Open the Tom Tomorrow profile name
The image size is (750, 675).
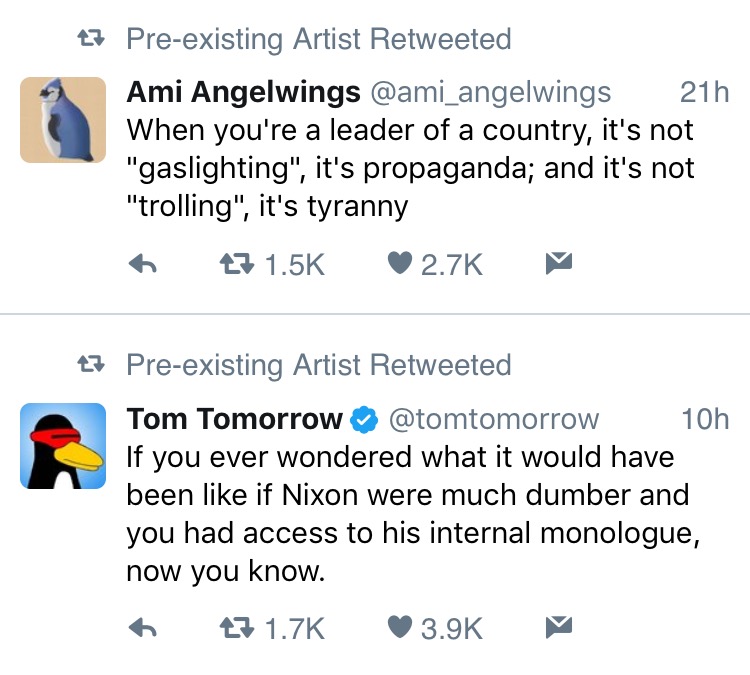[x=235, y=419]
